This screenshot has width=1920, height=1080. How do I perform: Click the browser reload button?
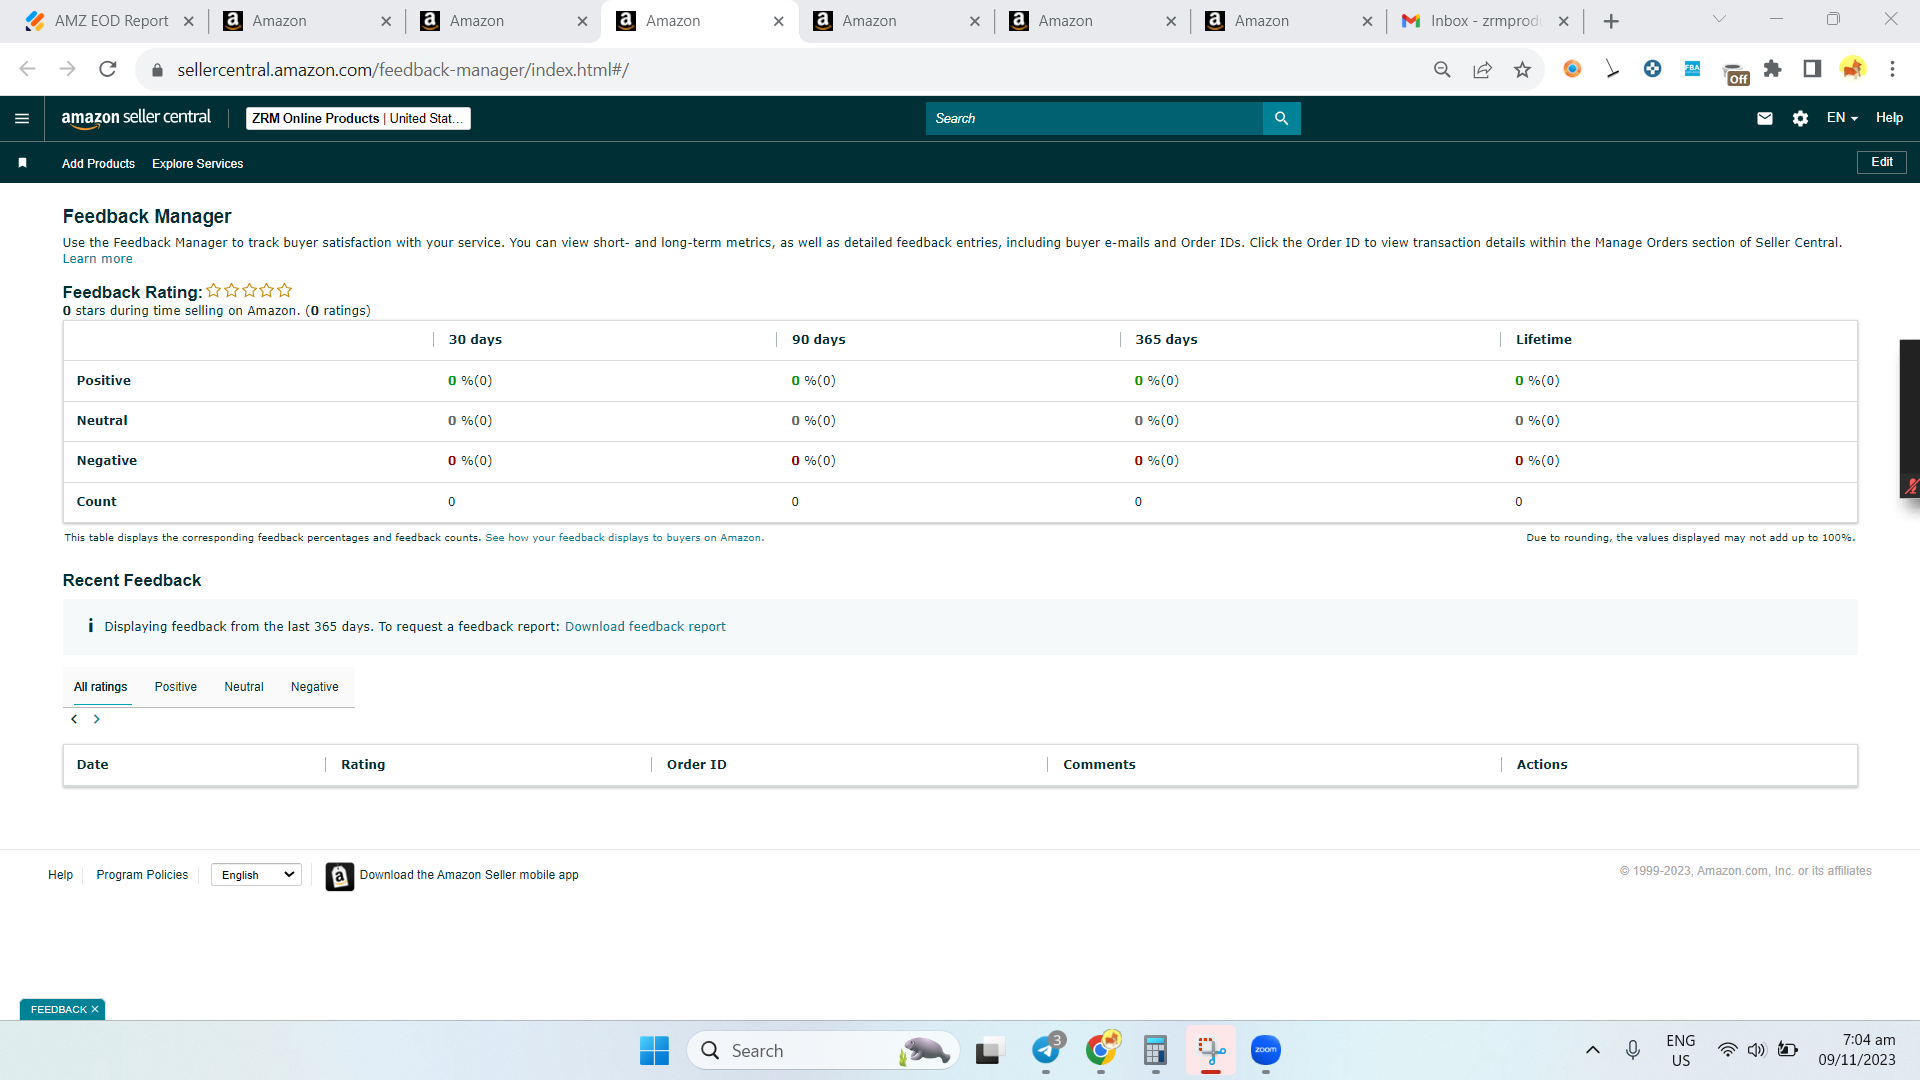click(x=108, y=69)
